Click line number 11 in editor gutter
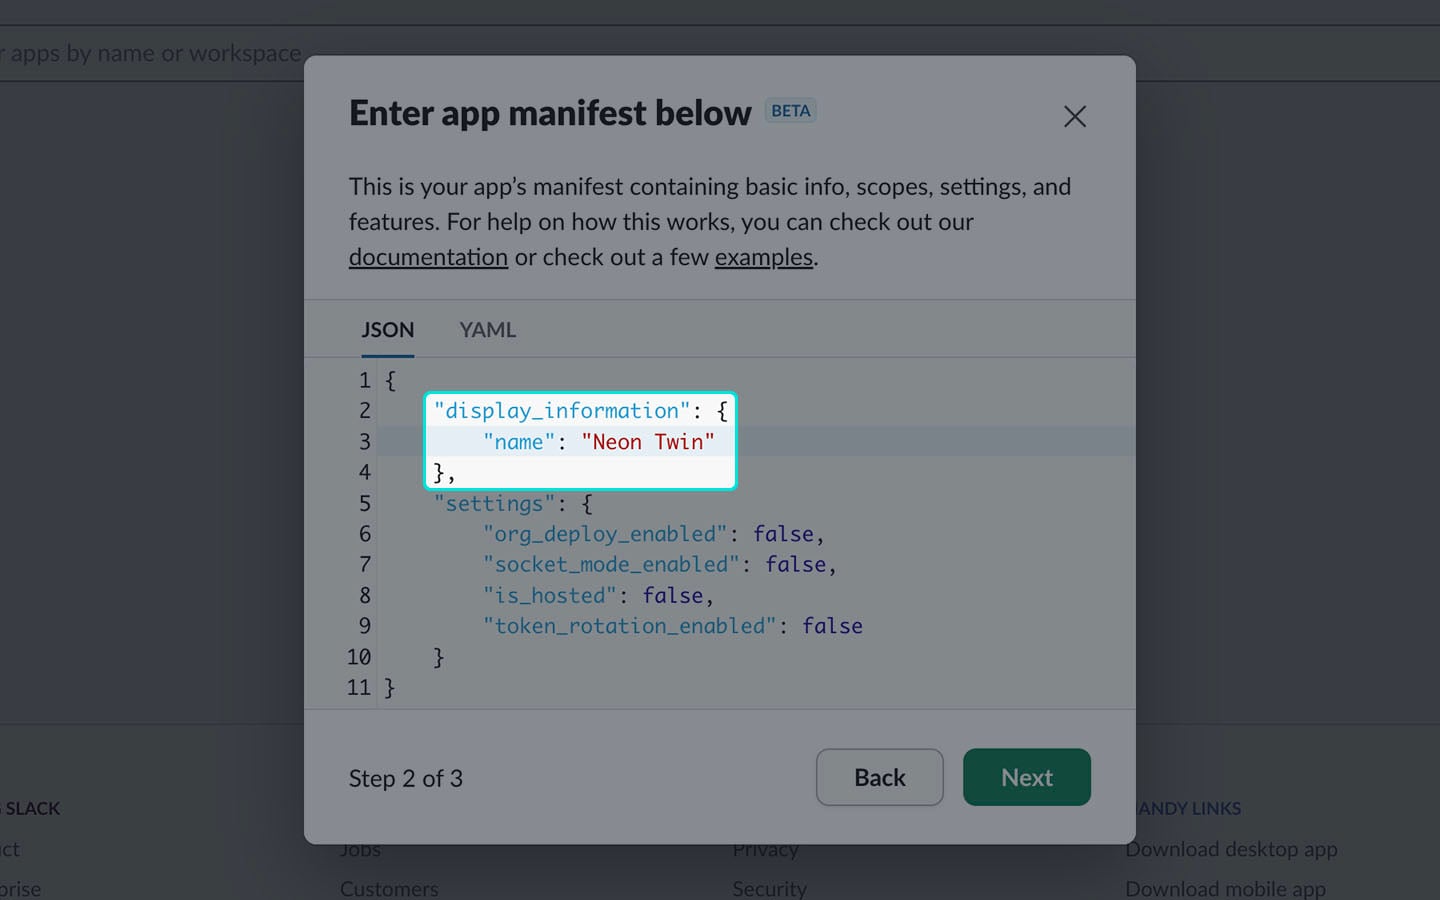The height and width of the screenshot is (900, 1440). click(358, 688)
